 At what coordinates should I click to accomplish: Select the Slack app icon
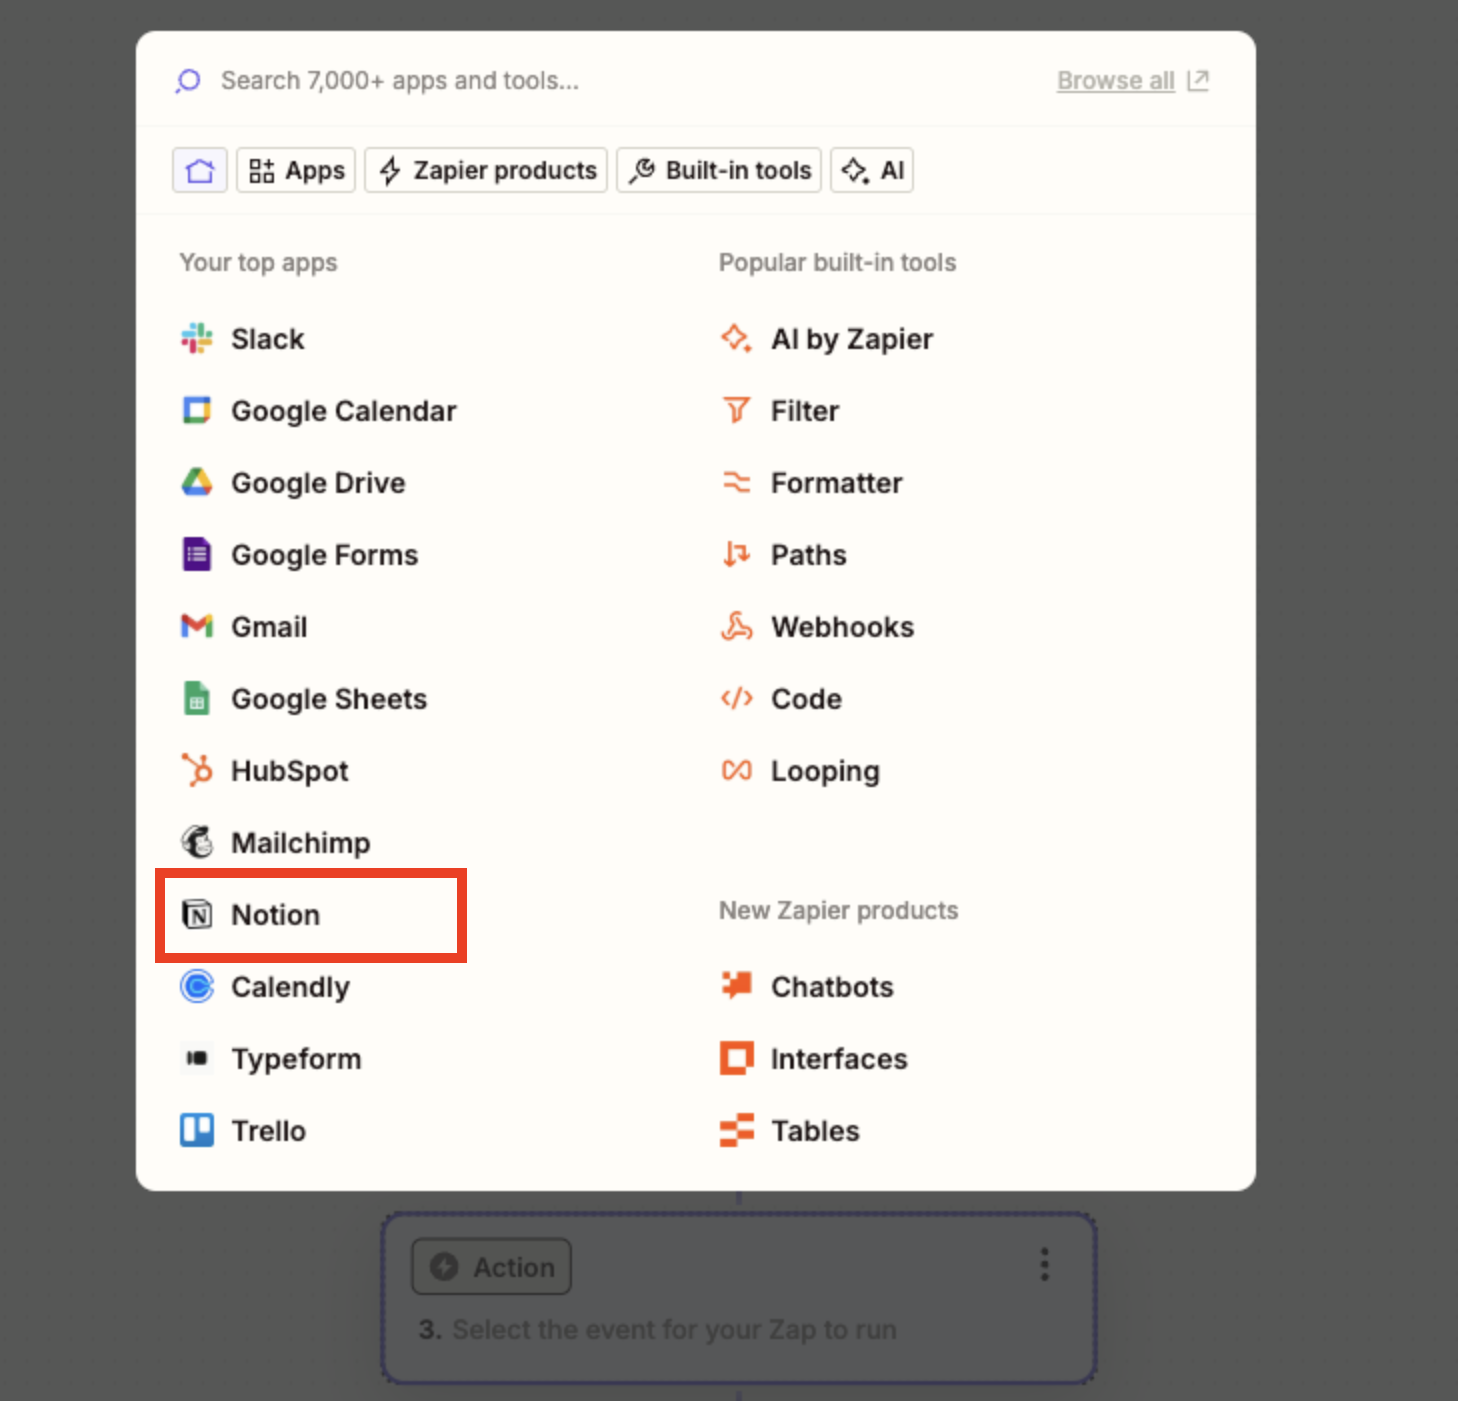(197, 339)
